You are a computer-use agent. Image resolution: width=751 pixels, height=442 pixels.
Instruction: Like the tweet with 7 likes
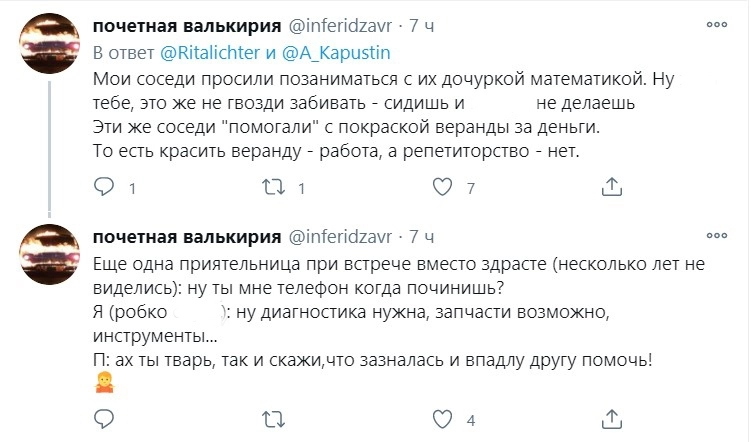click(442, 187)
